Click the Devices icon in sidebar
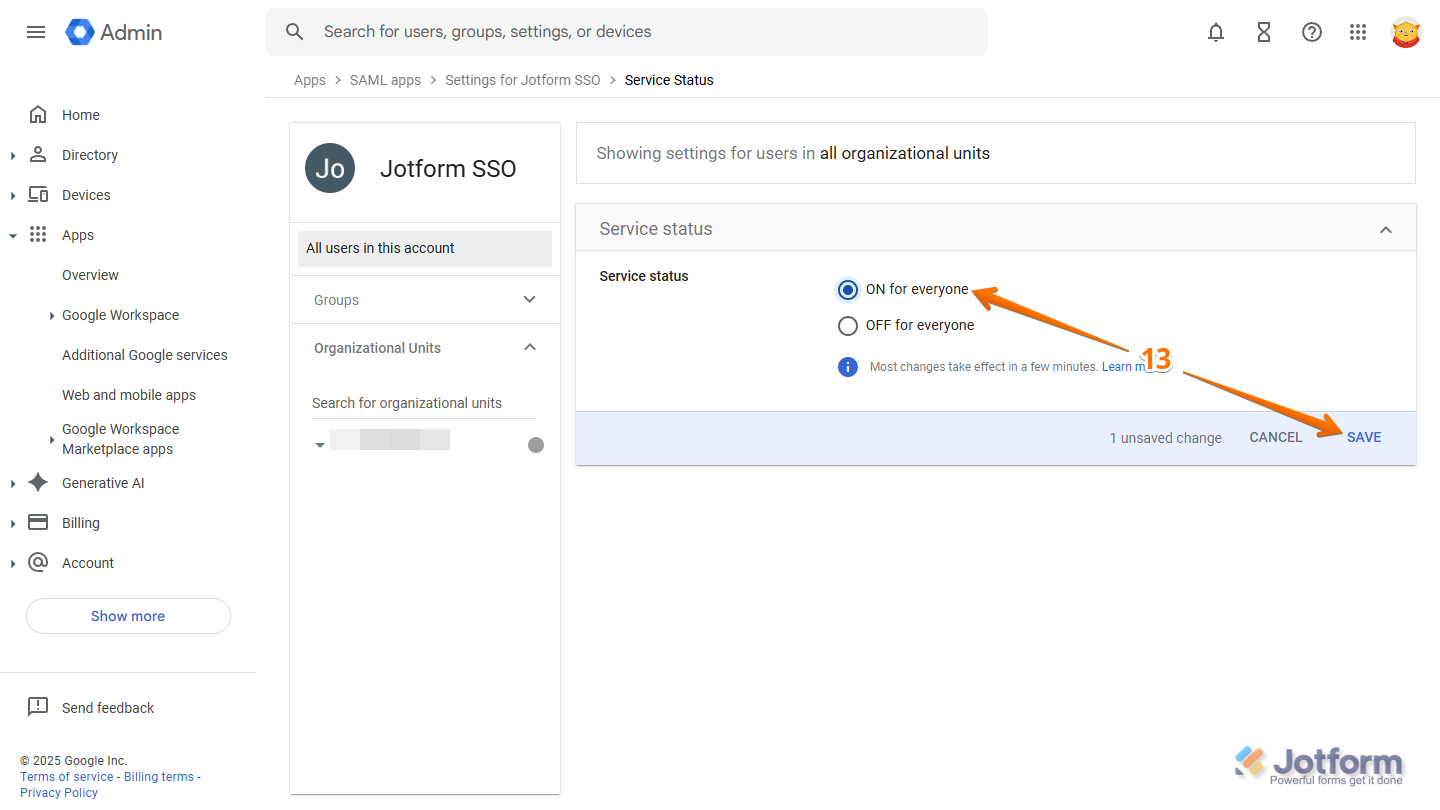The image size is (1440, 810). (x=38, y=194)
